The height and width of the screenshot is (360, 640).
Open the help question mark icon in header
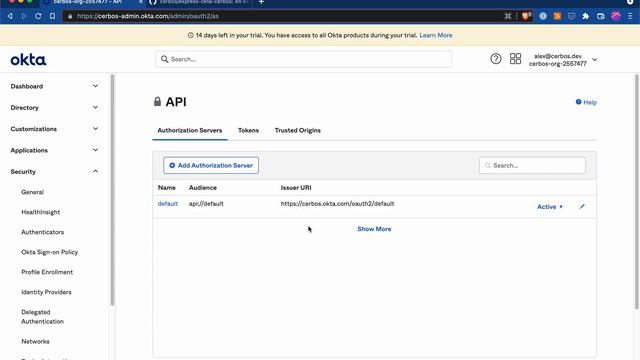[x=496, y=59]
